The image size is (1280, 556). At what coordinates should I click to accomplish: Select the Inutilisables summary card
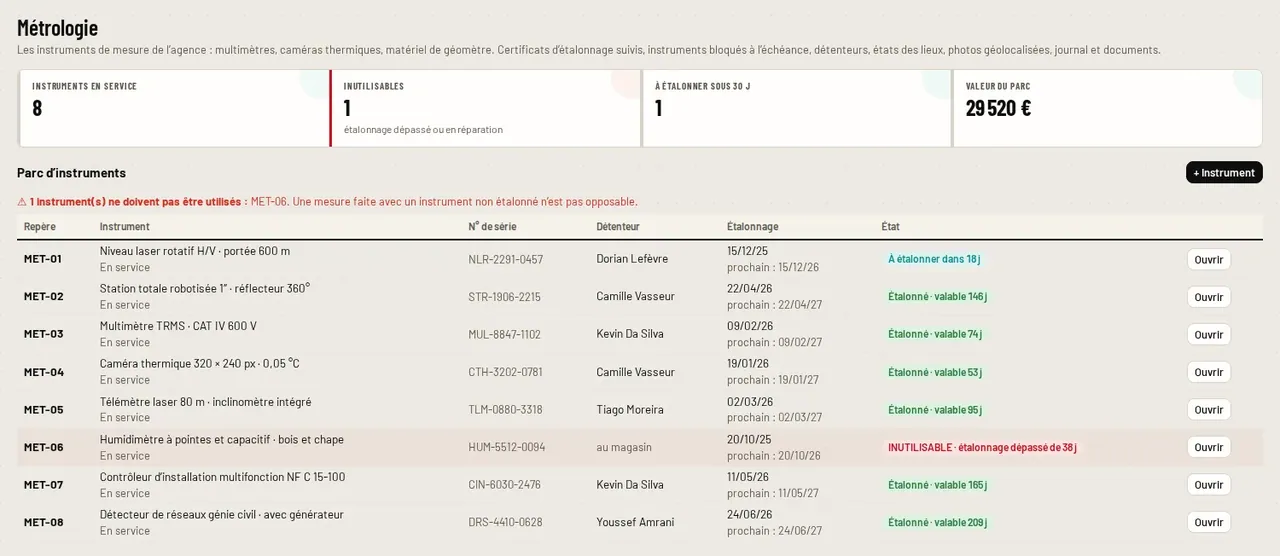click(x=485, y=108)
